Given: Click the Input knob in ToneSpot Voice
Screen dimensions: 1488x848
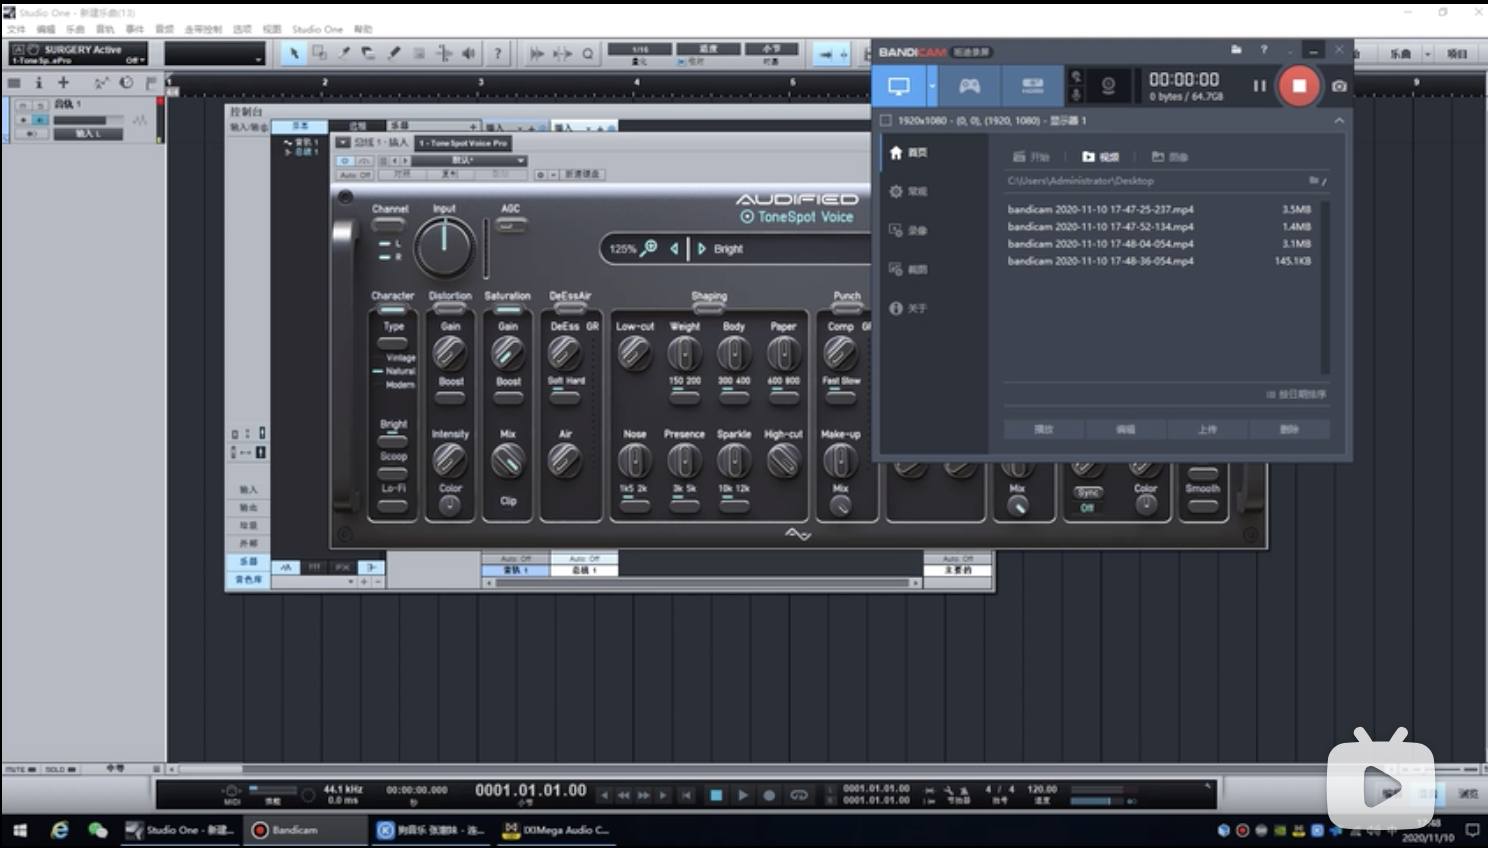Looking at the screenshot, I should (x=444, y=248).
